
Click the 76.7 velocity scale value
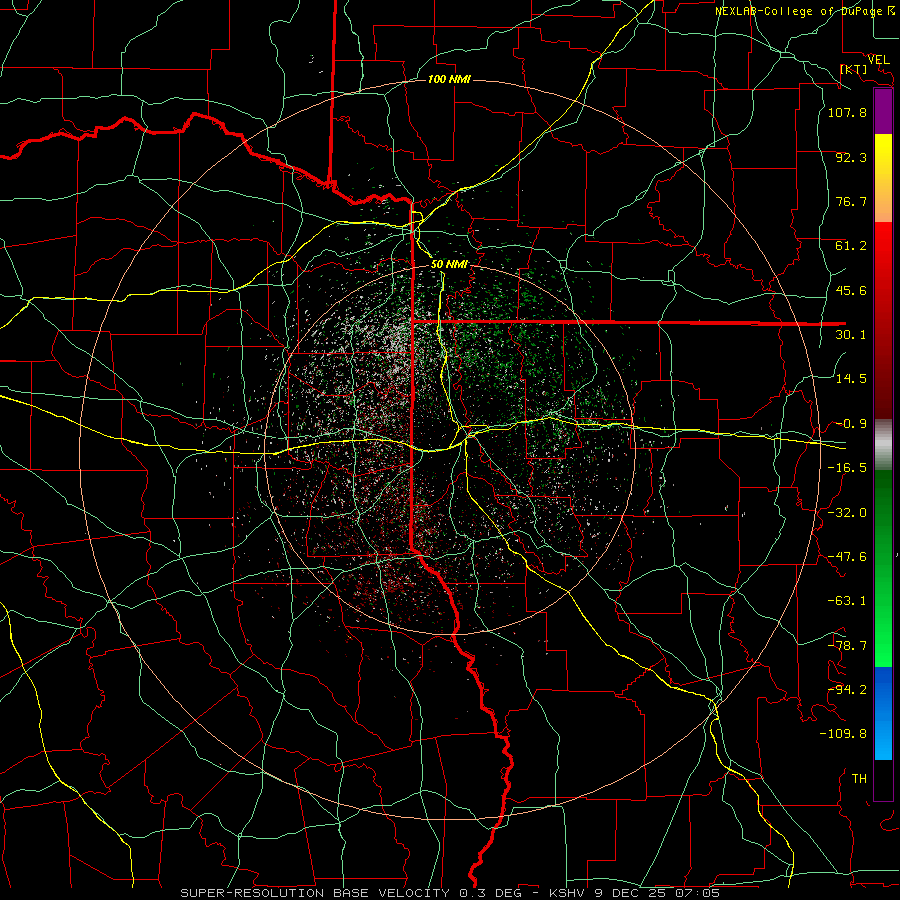click(x=851, y=201)
